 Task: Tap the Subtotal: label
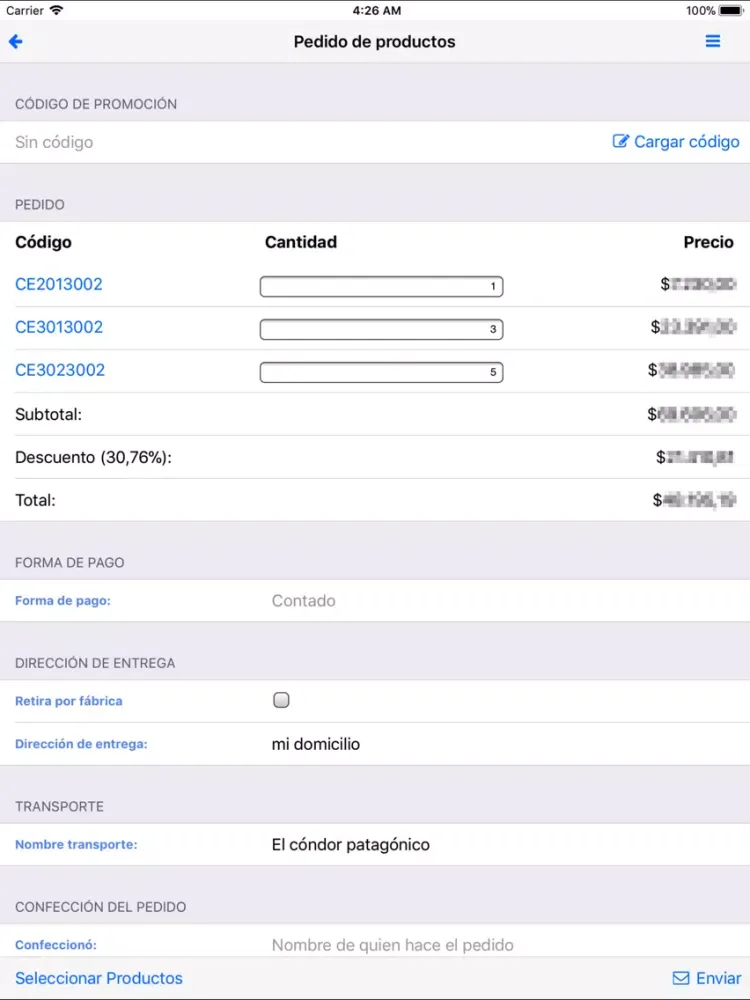click(x=48, y=415)
